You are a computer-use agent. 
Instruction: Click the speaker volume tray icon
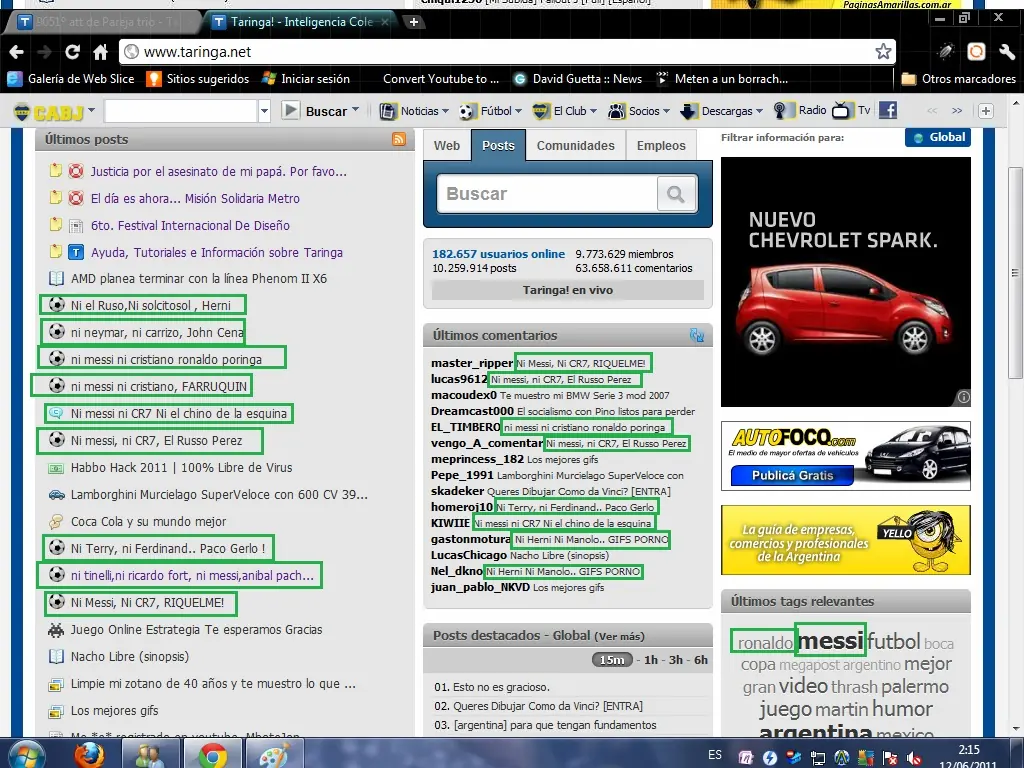914,758
